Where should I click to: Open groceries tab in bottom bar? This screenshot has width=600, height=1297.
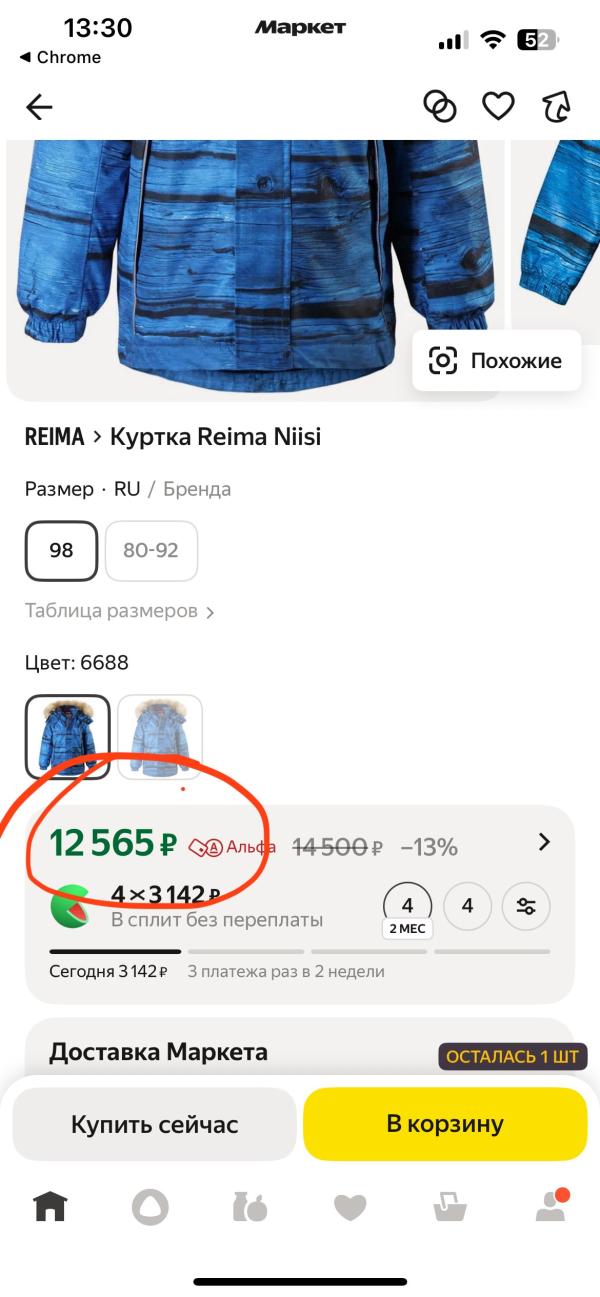(x=250, y=1207)
